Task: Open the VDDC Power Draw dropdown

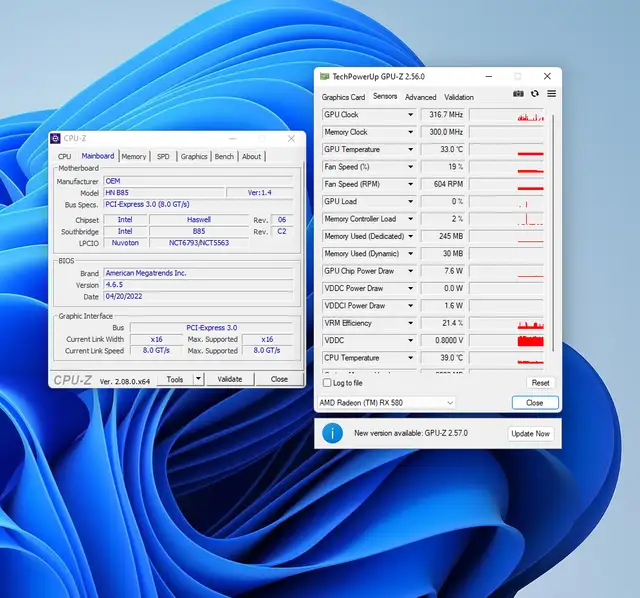Action: (x=411, y=288)
